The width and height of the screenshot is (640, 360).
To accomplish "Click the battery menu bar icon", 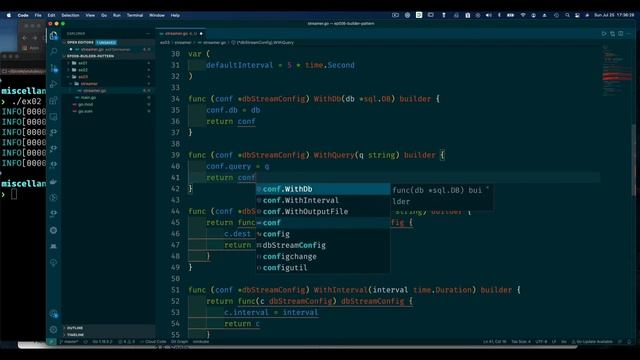I will pyautogui.click(x=510, y=15).
